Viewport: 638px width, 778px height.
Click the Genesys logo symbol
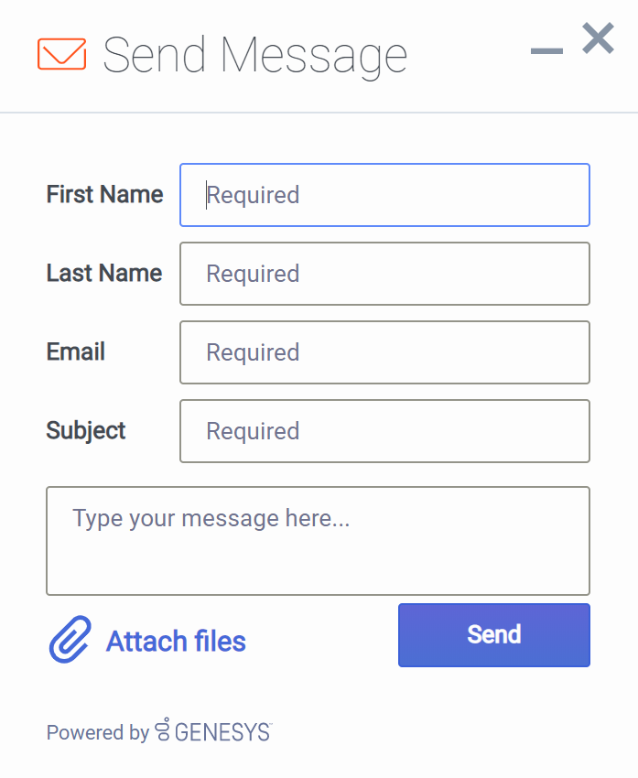pyautogui.click(x=163, y=731)
